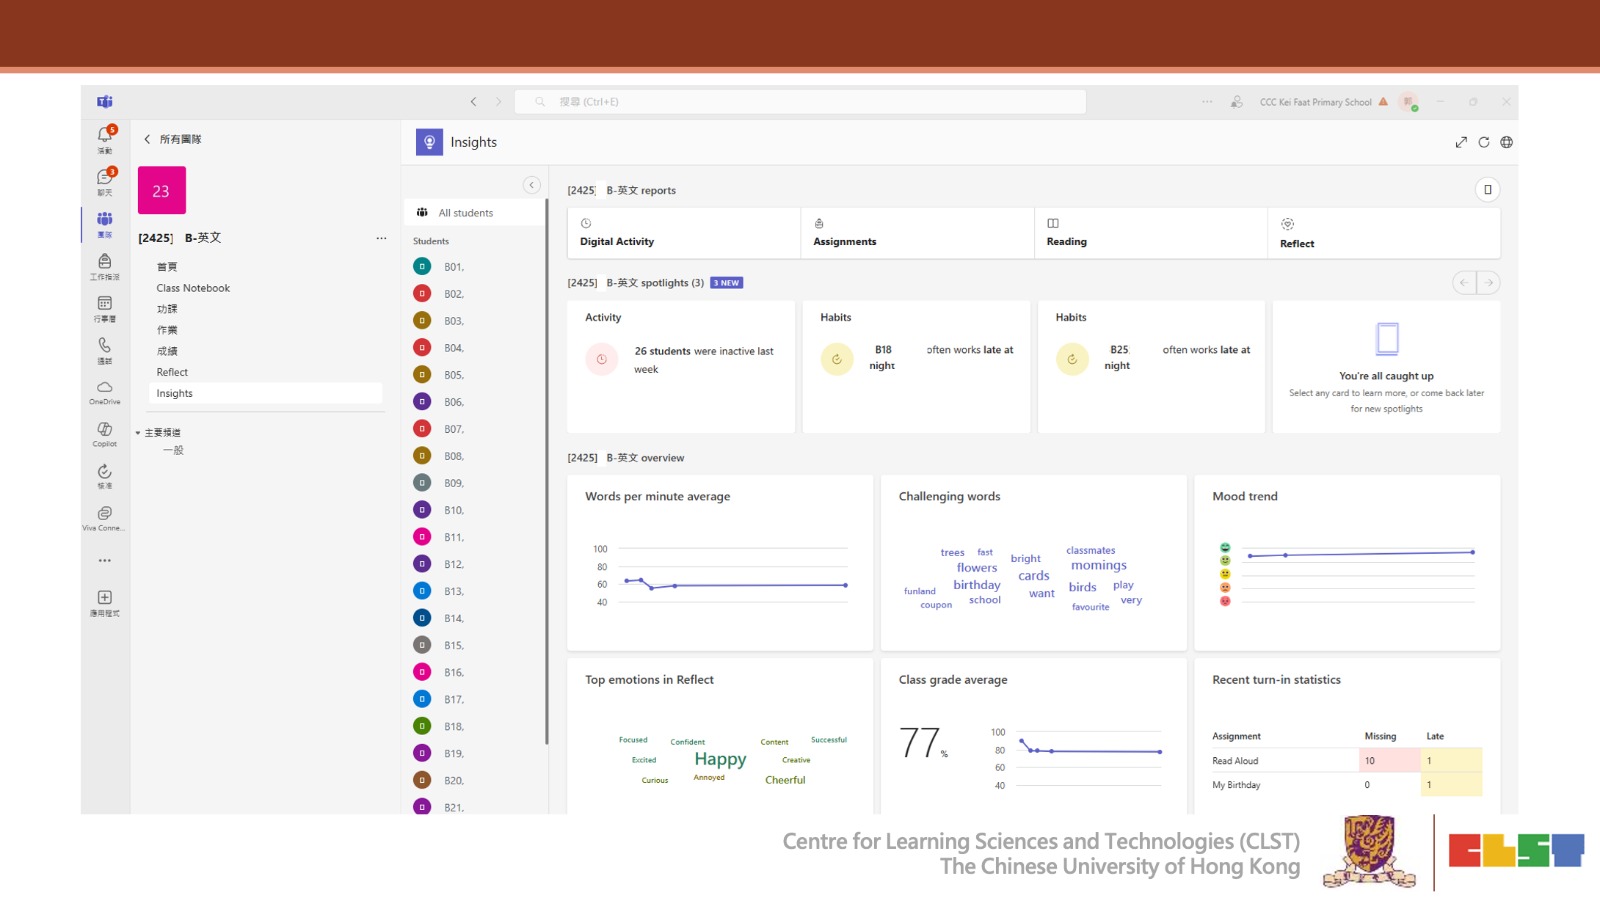Open the Reading report tab
This screenshot has width=1600, height=898.
[1150, 233]
